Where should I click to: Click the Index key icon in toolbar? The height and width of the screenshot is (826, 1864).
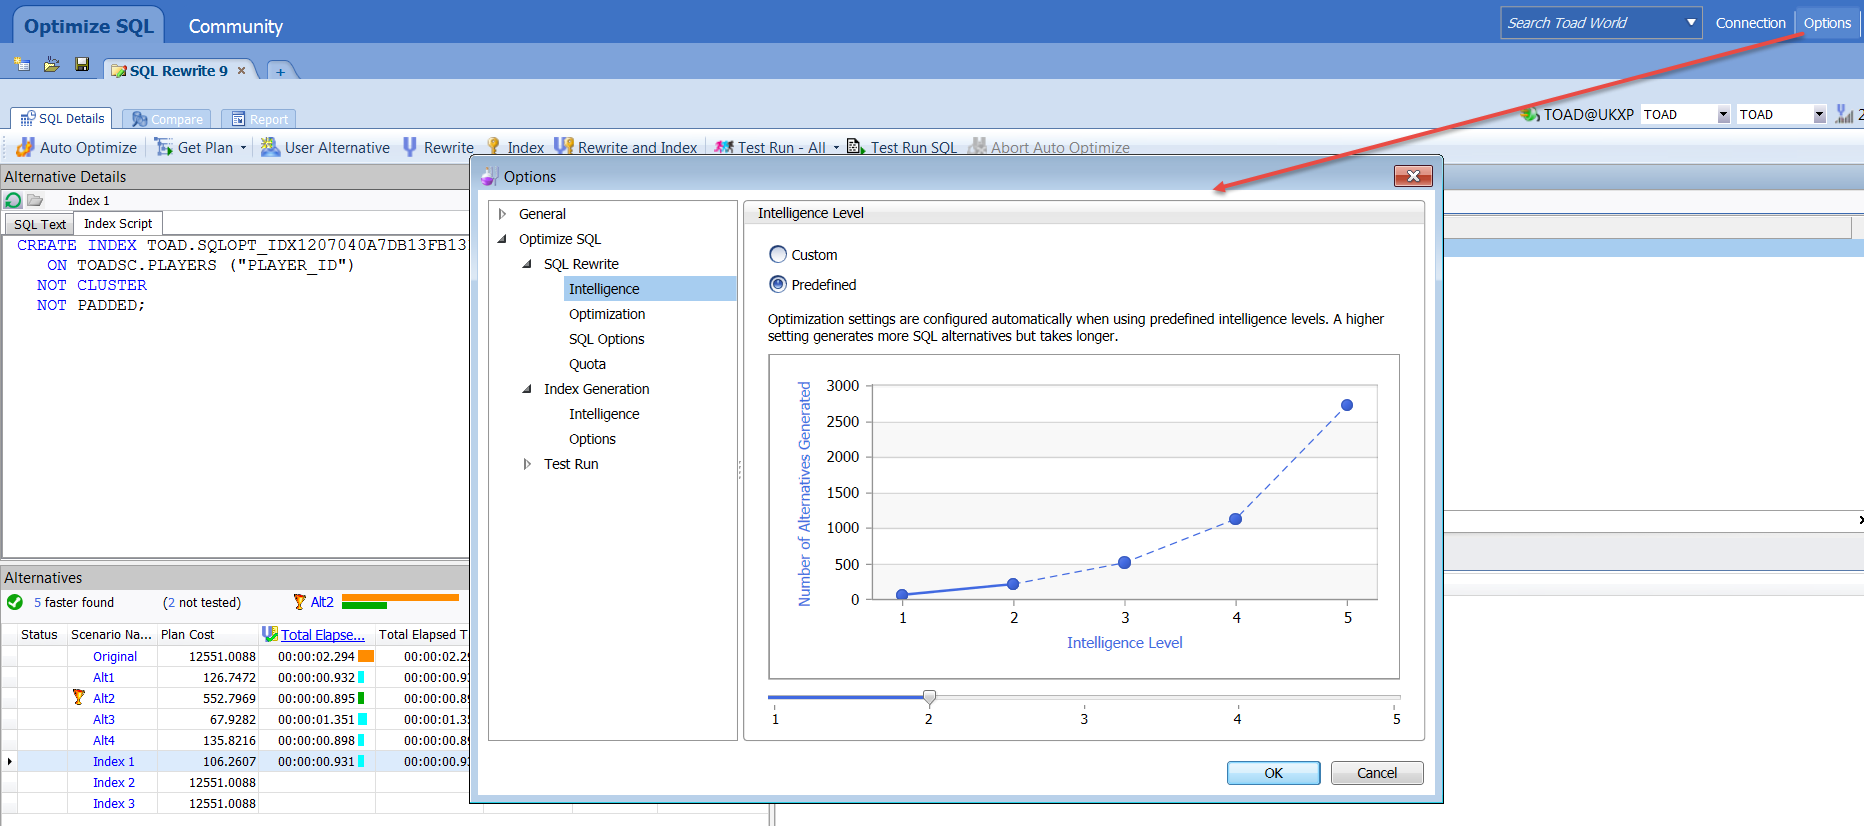click(493, 147)
